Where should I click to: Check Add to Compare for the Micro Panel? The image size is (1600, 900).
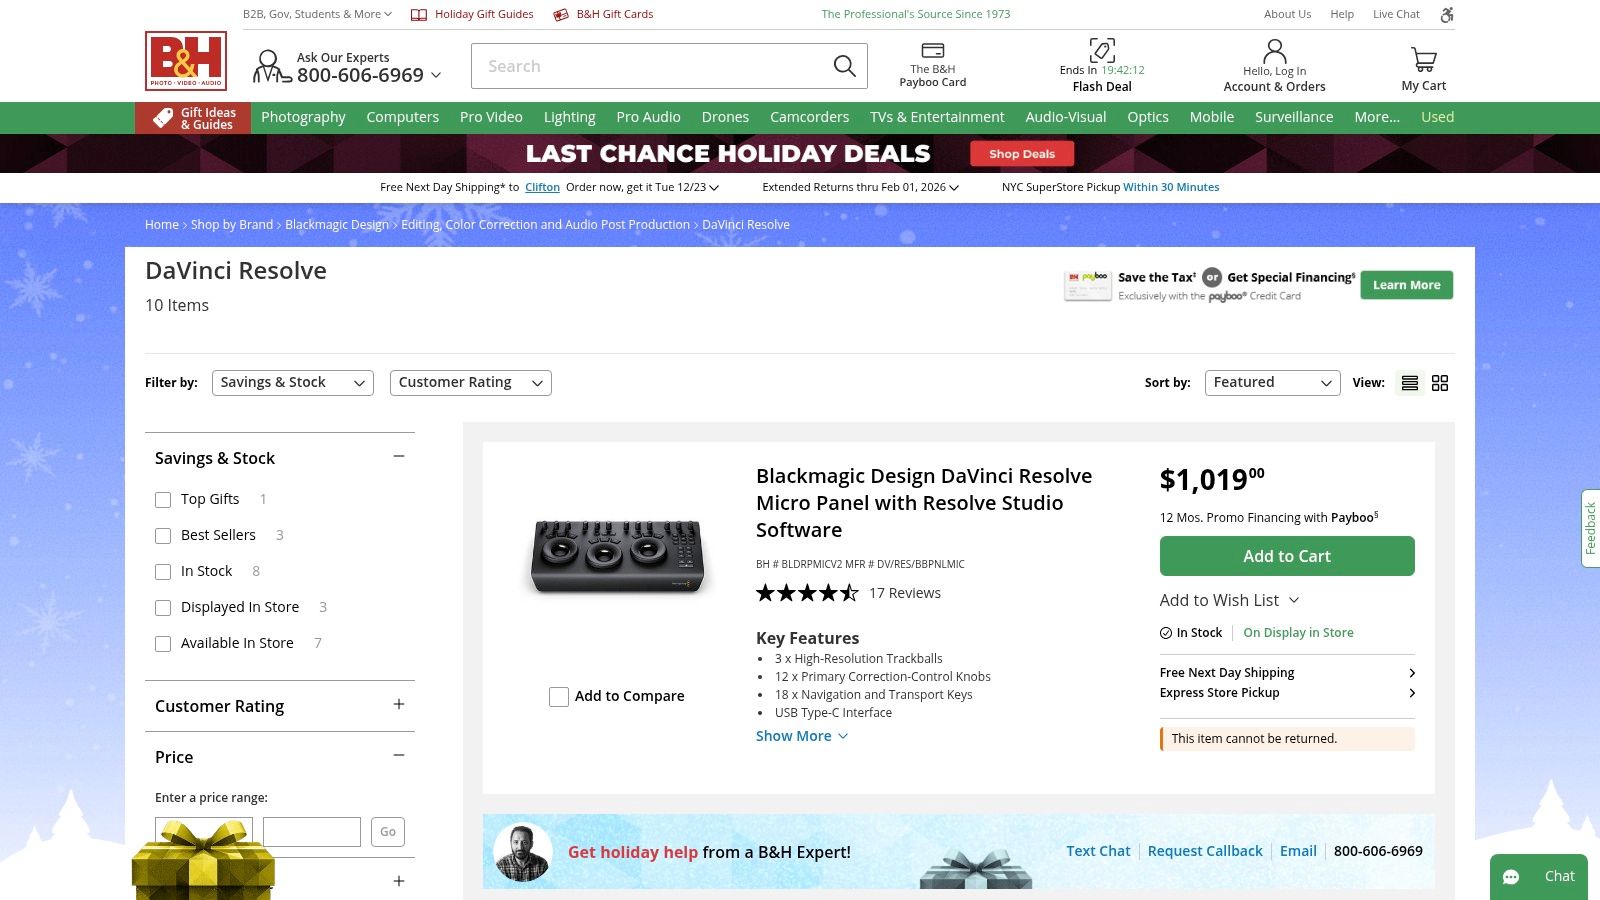(x=559, y=696)
